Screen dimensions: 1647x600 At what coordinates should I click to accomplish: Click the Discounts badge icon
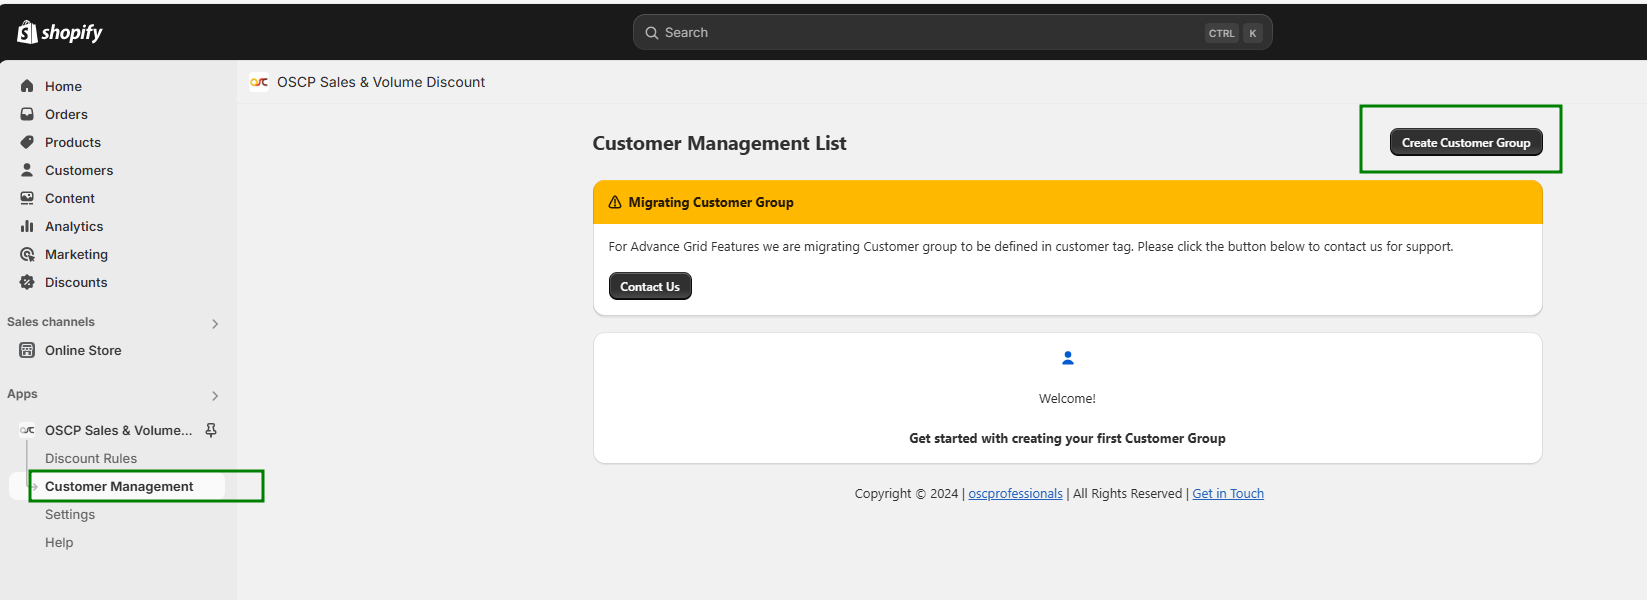point(27,282)
